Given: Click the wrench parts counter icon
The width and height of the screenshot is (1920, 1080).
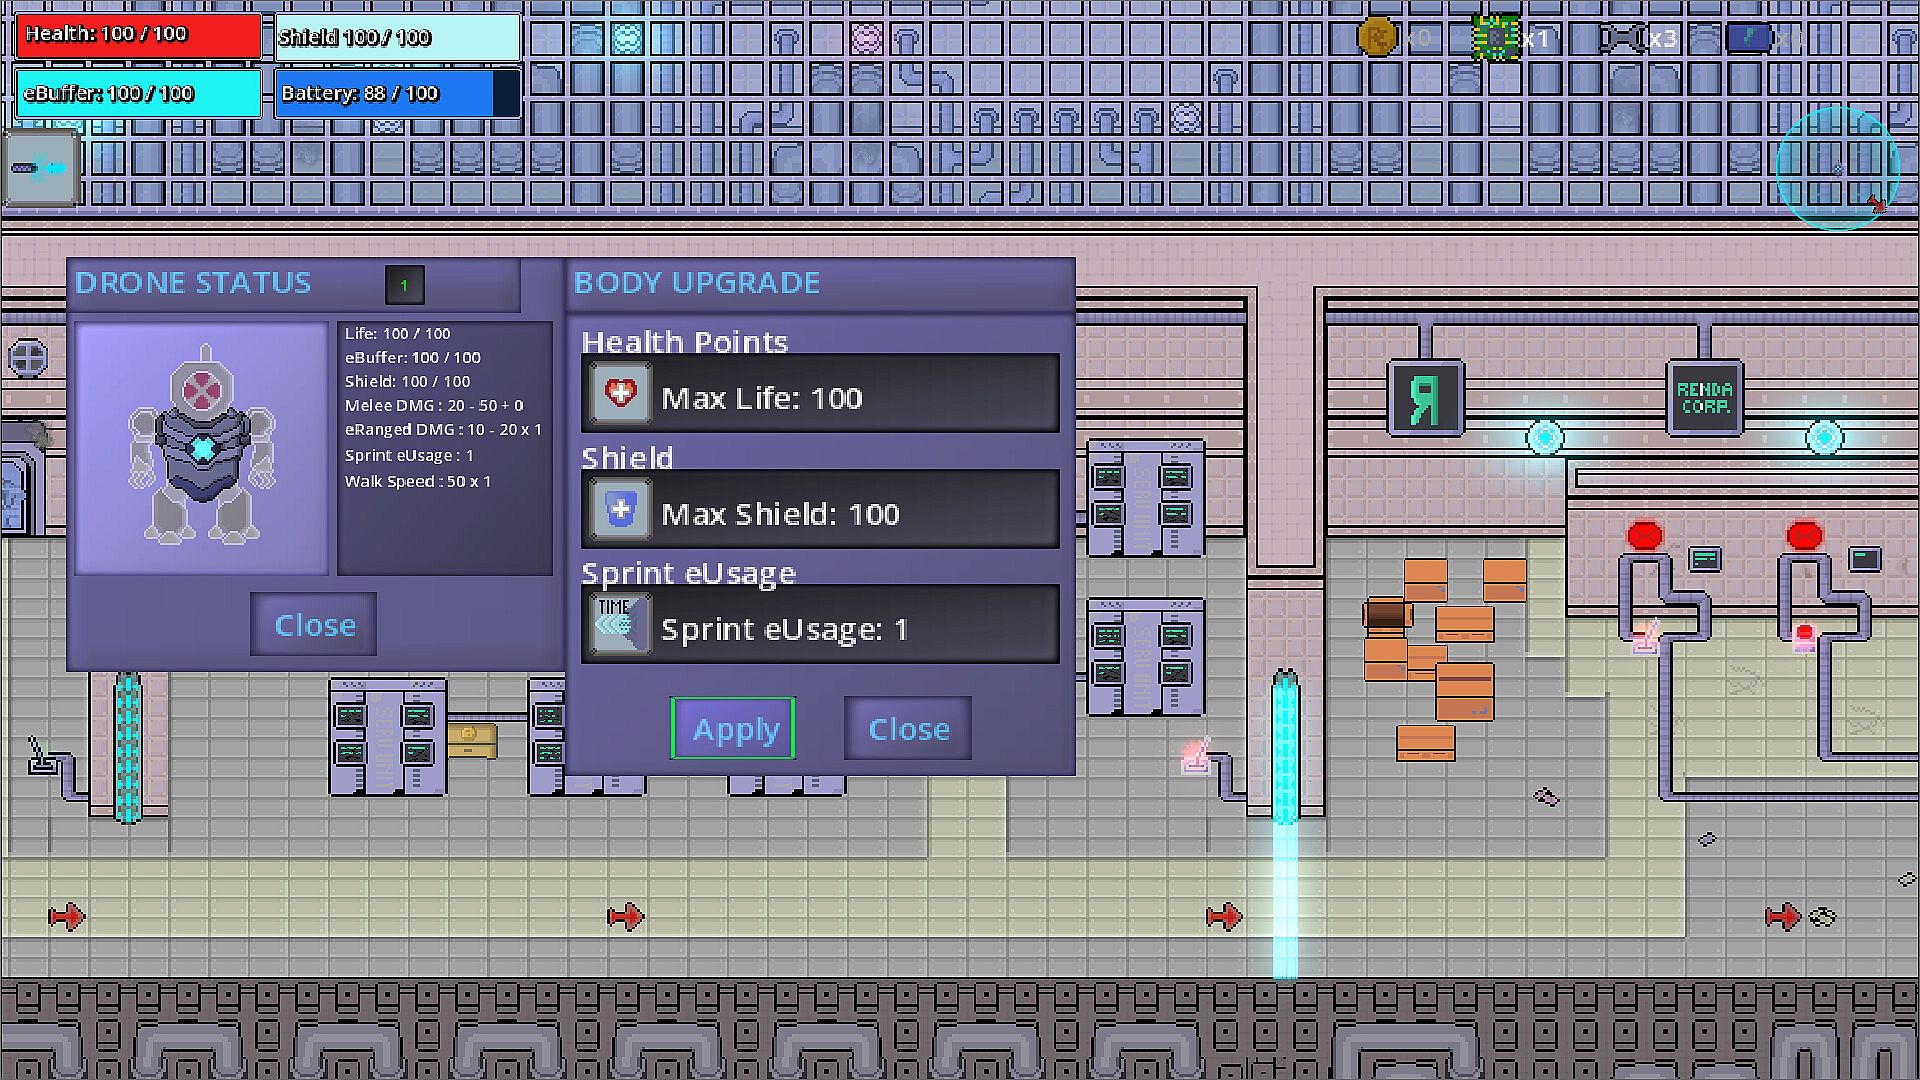Looking at the screenshot, I should pyautogui.click(x=1621, y=38).
